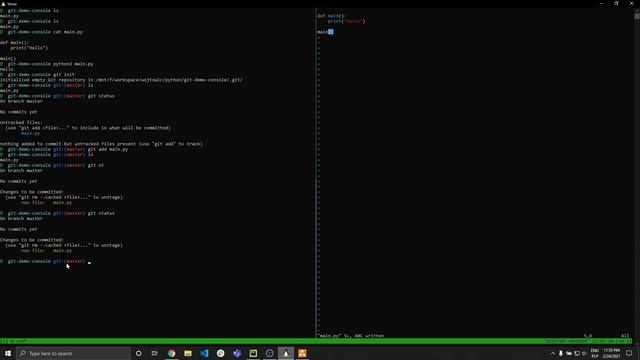Click the highlighted cursor on the editor's main() line
The image size is (640, 360).
[x=331, y=32]
